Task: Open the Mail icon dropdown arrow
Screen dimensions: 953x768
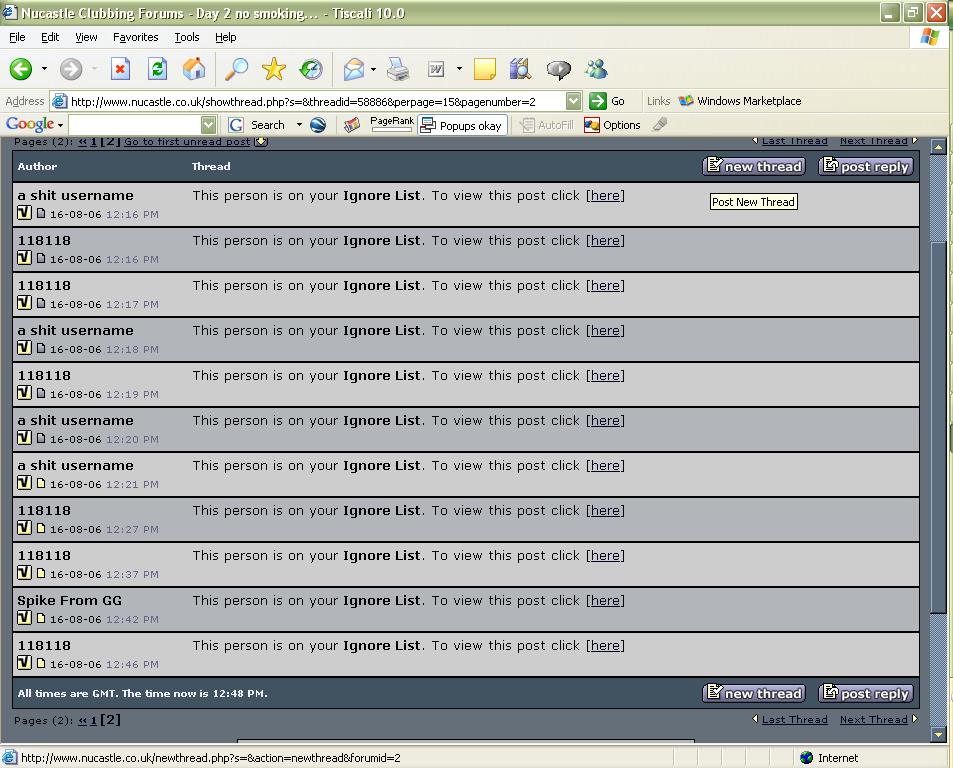Action: pyautogui.click(x=373, y=69)
